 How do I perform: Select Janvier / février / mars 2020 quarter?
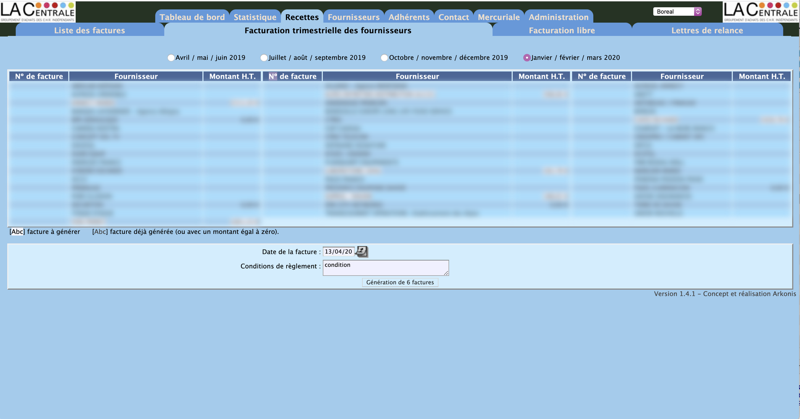[x=527, y=58]
